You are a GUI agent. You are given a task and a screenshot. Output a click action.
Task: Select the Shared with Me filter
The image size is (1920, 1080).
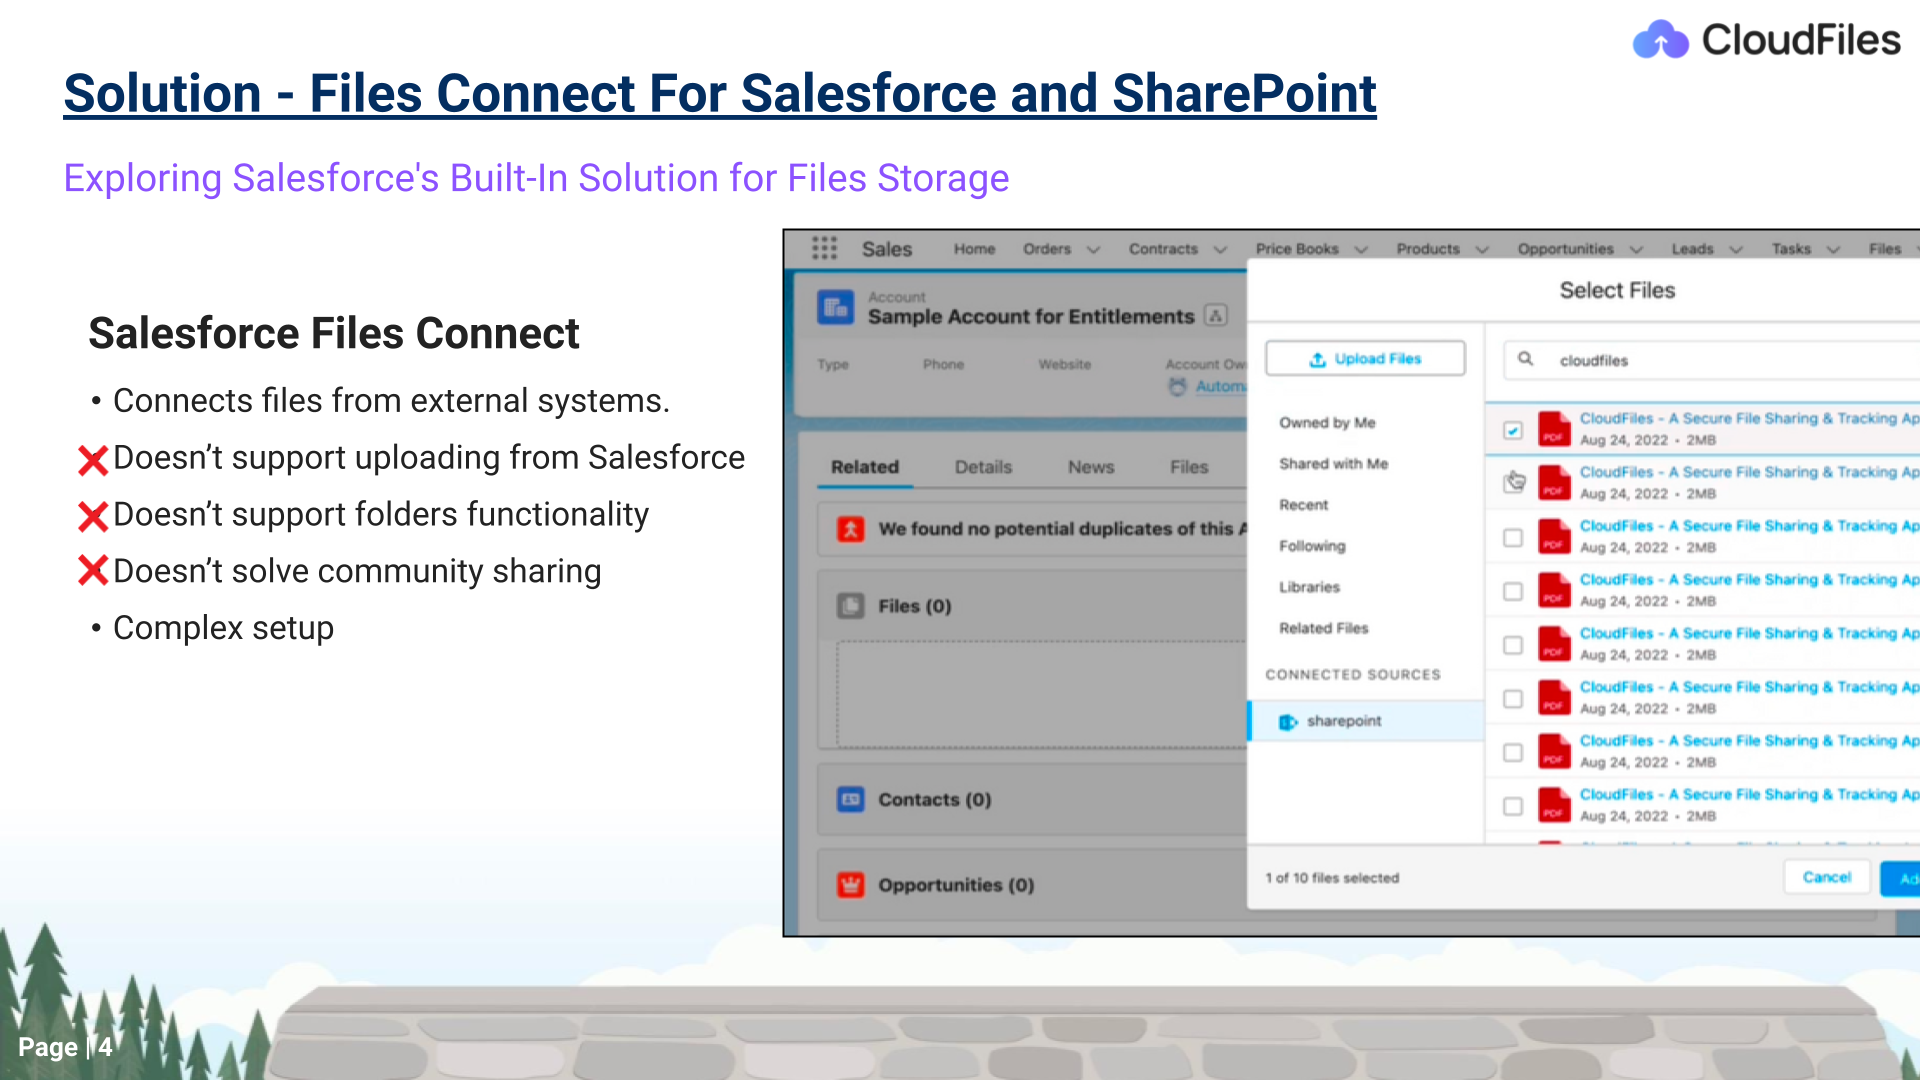(1333, 464)
